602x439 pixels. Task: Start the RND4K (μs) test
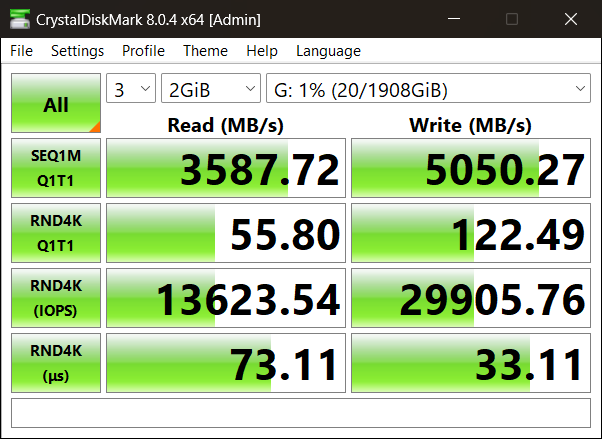[56, 363]
